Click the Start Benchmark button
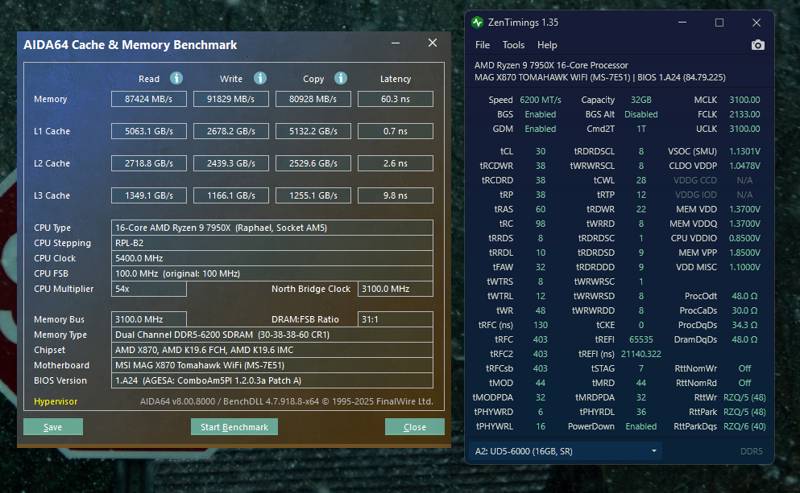The height and width of the screenshot is (493, 800). (234, 427)
